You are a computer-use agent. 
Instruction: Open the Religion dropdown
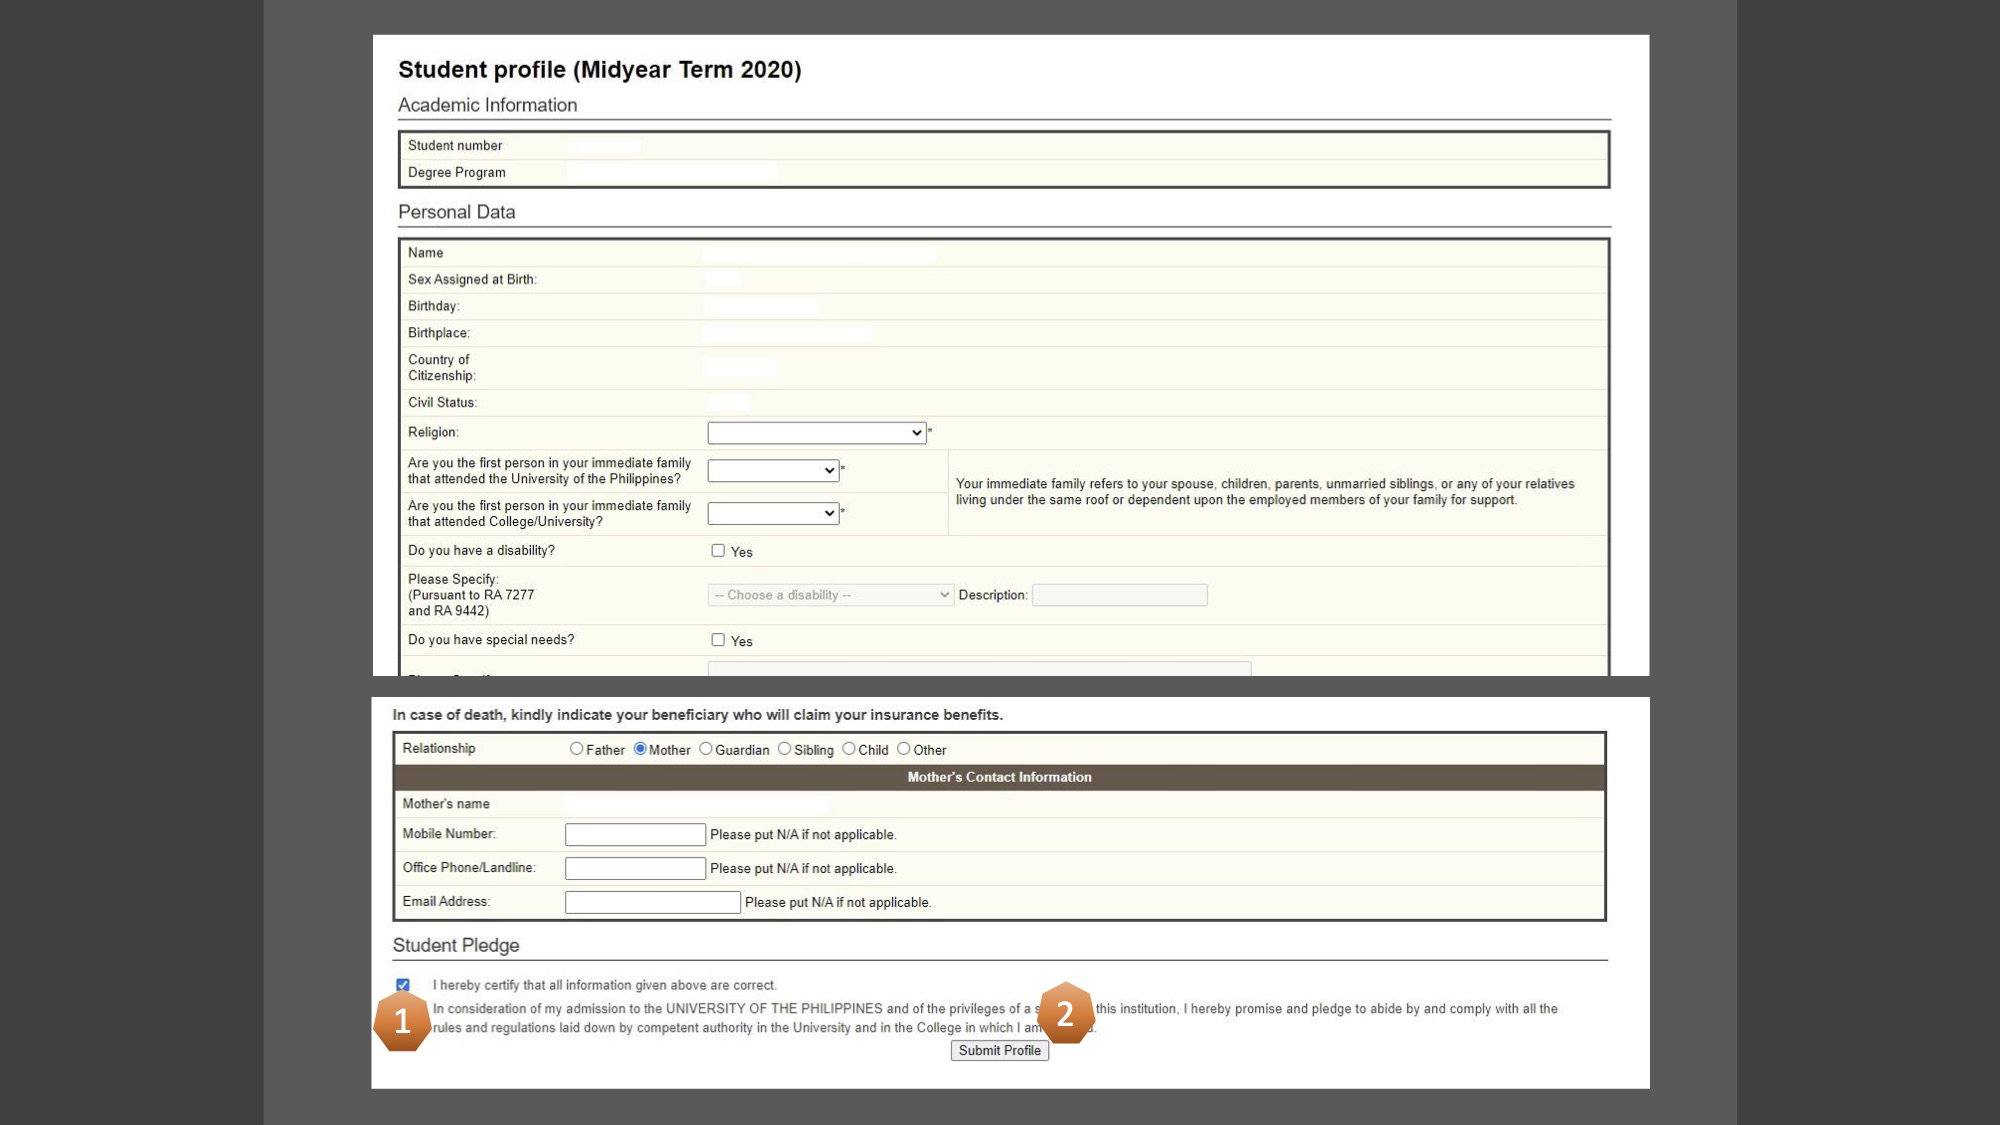tap(816, 433)
